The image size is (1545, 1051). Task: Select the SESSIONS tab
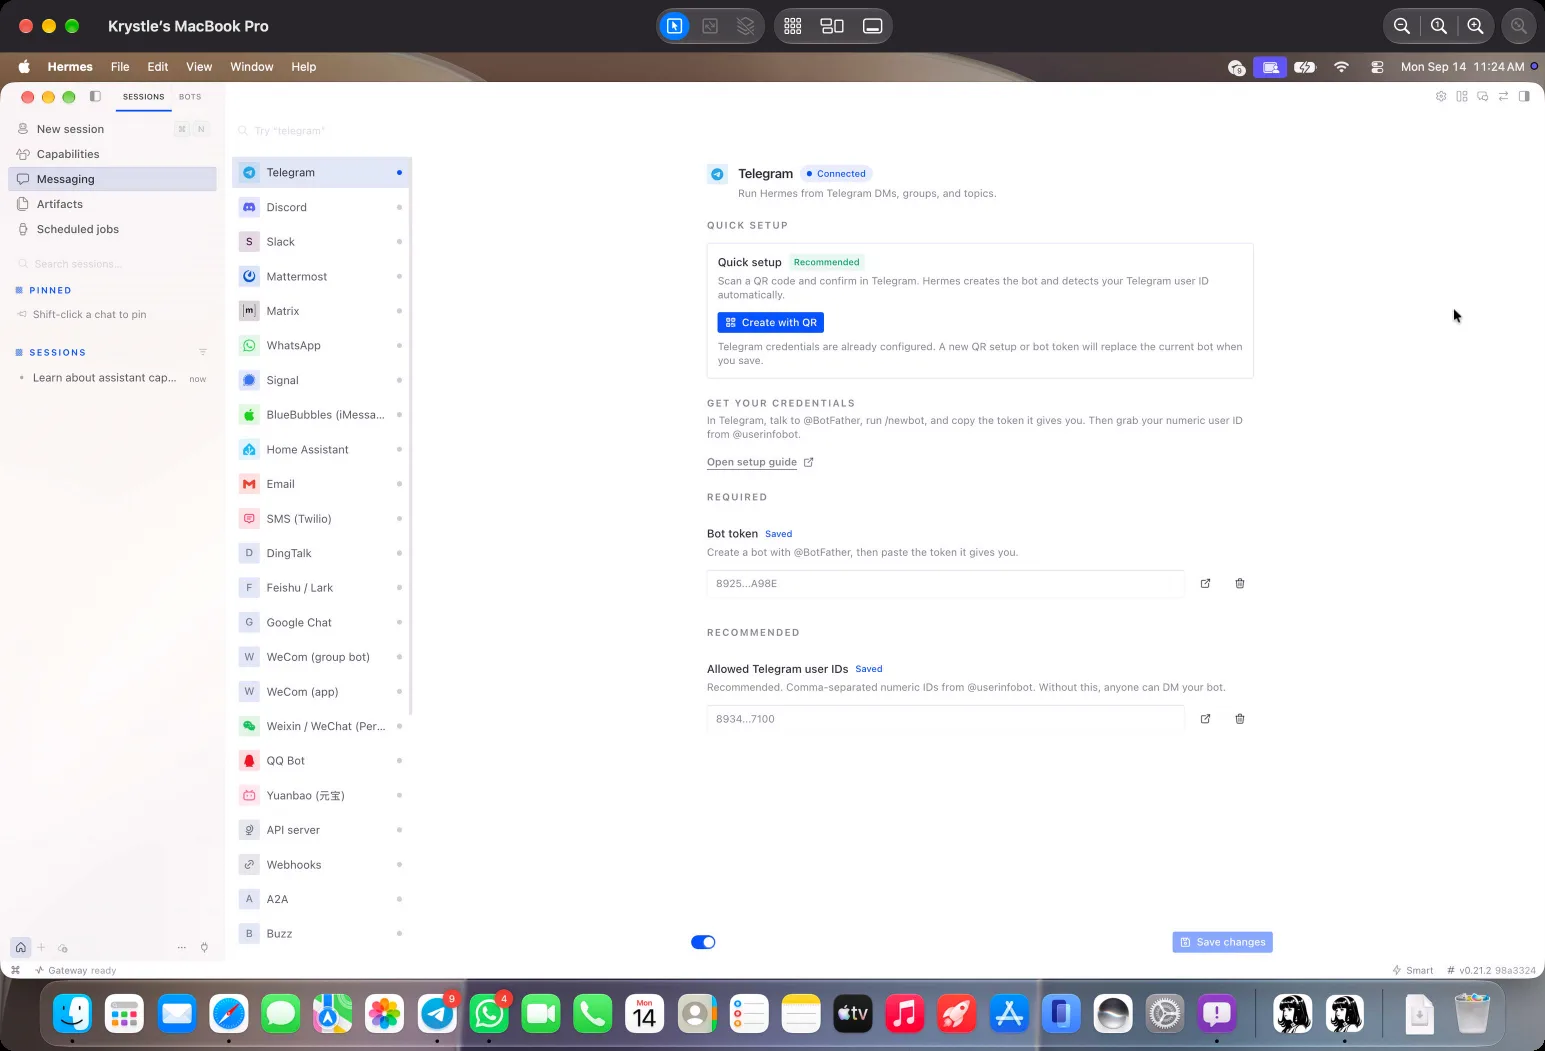pyautogui.click(x=144, y=97)
